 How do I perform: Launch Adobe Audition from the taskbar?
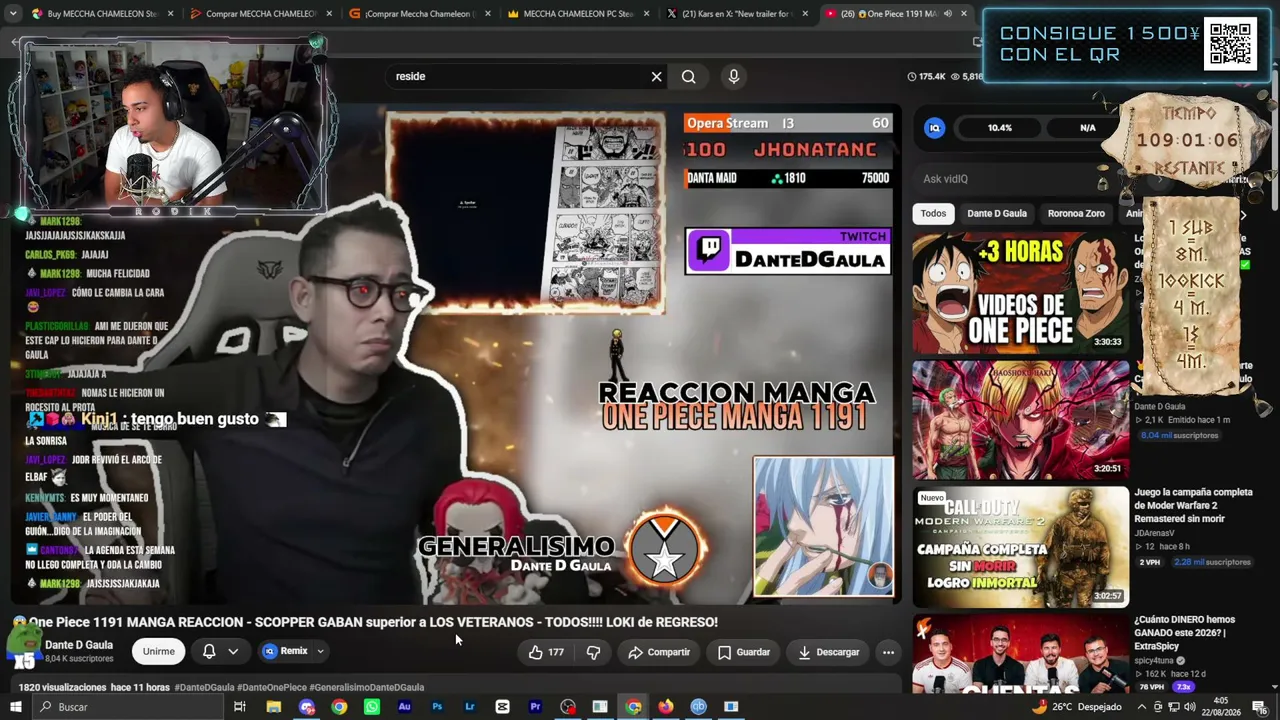point(404,707)
